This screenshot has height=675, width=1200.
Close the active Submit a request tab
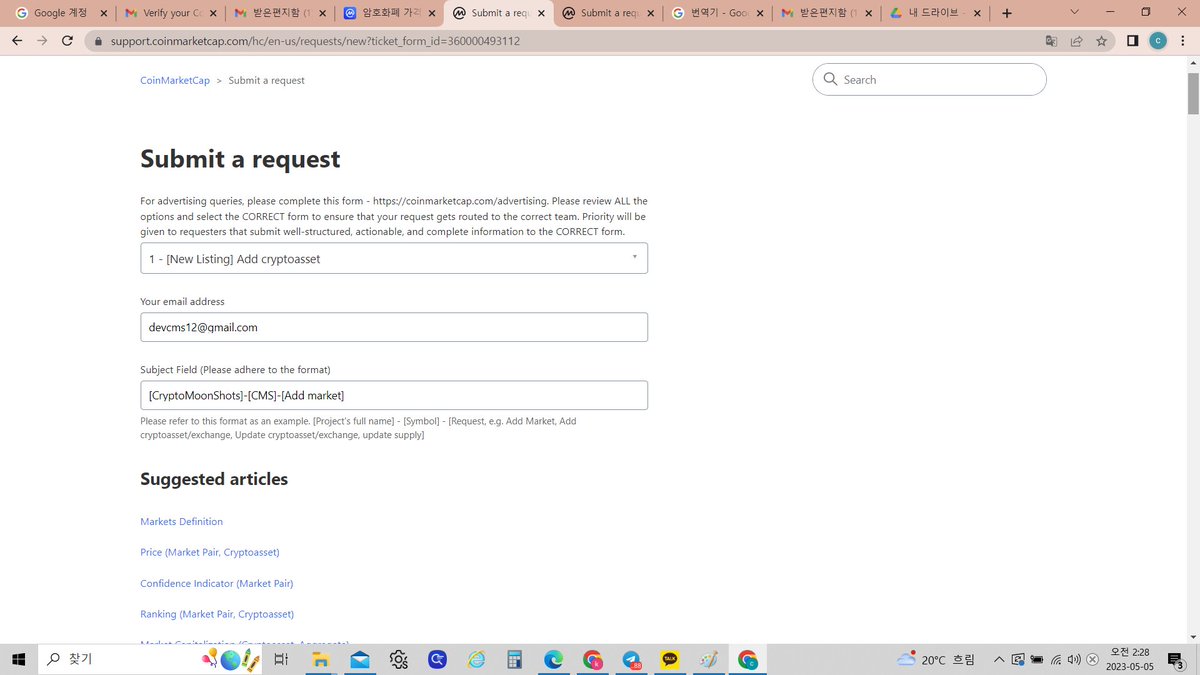[x=540, y=13]
